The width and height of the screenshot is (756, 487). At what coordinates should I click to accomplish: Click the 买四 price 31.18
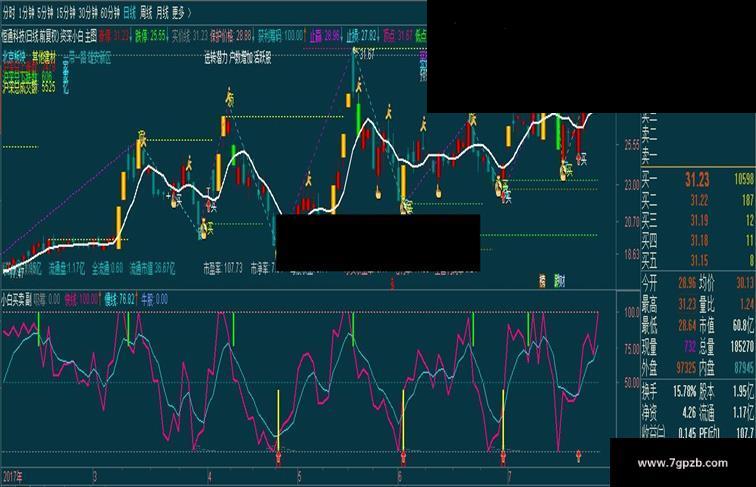(699, 240)
